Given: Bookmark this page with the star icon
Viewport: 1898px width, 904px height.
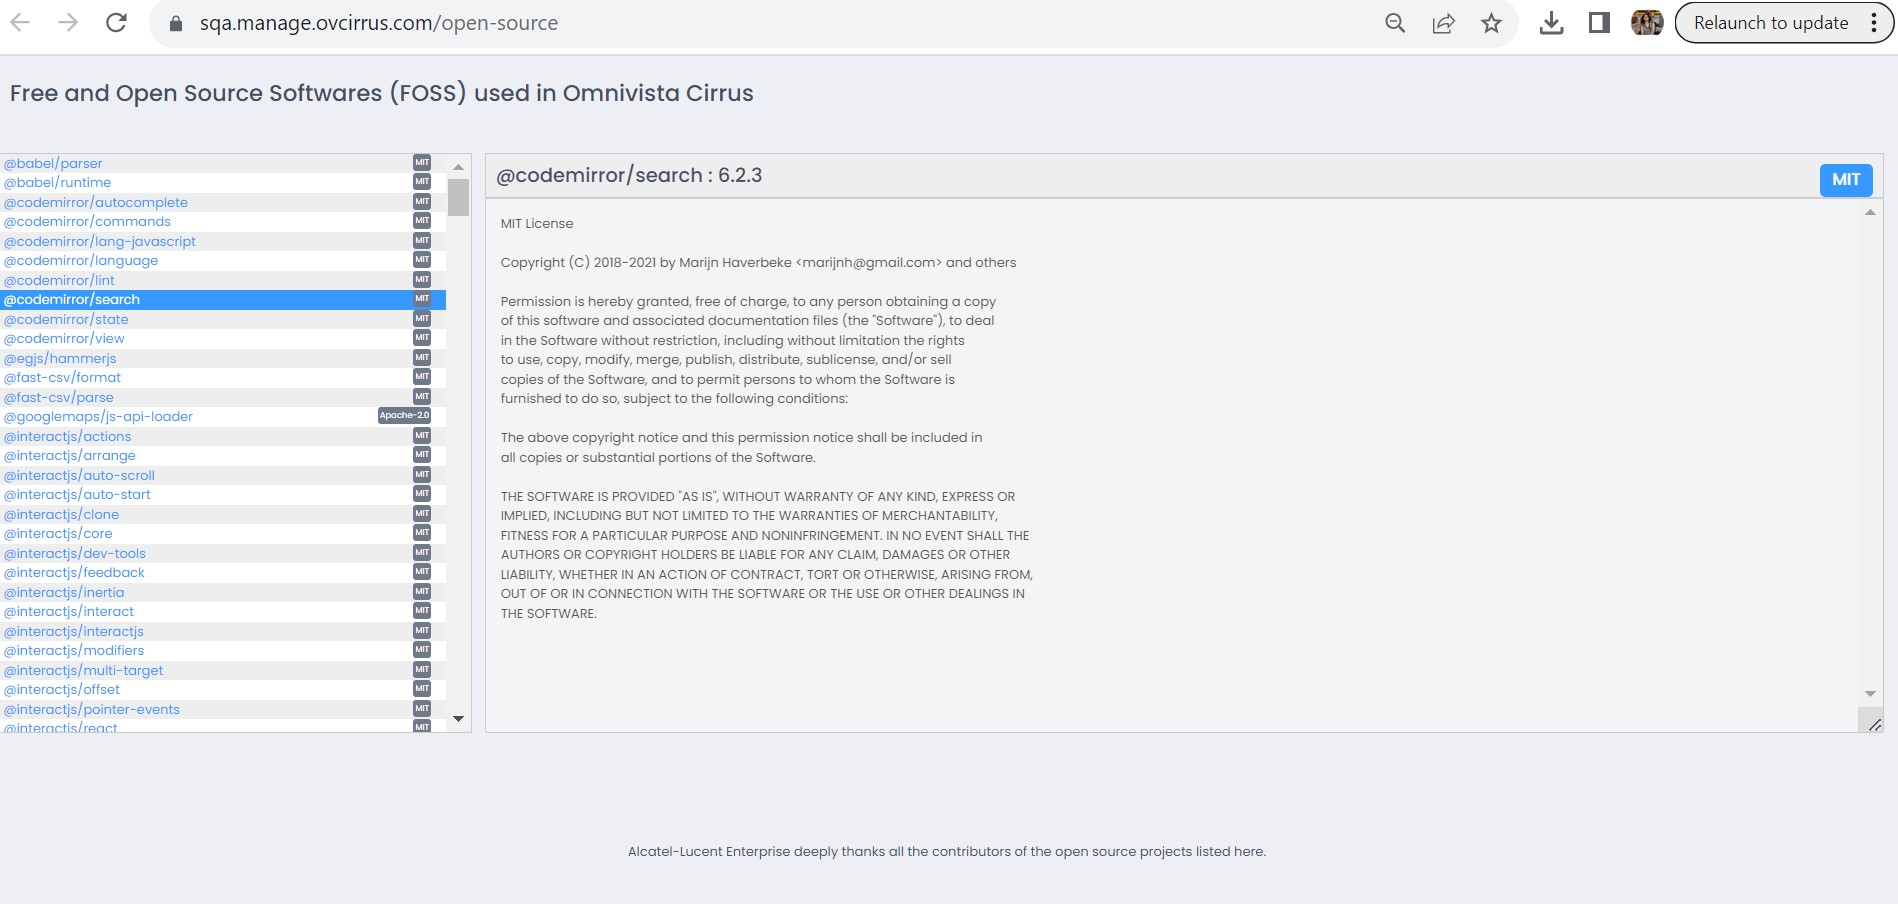Looking at the screenshot, I should pos(1491,23).
